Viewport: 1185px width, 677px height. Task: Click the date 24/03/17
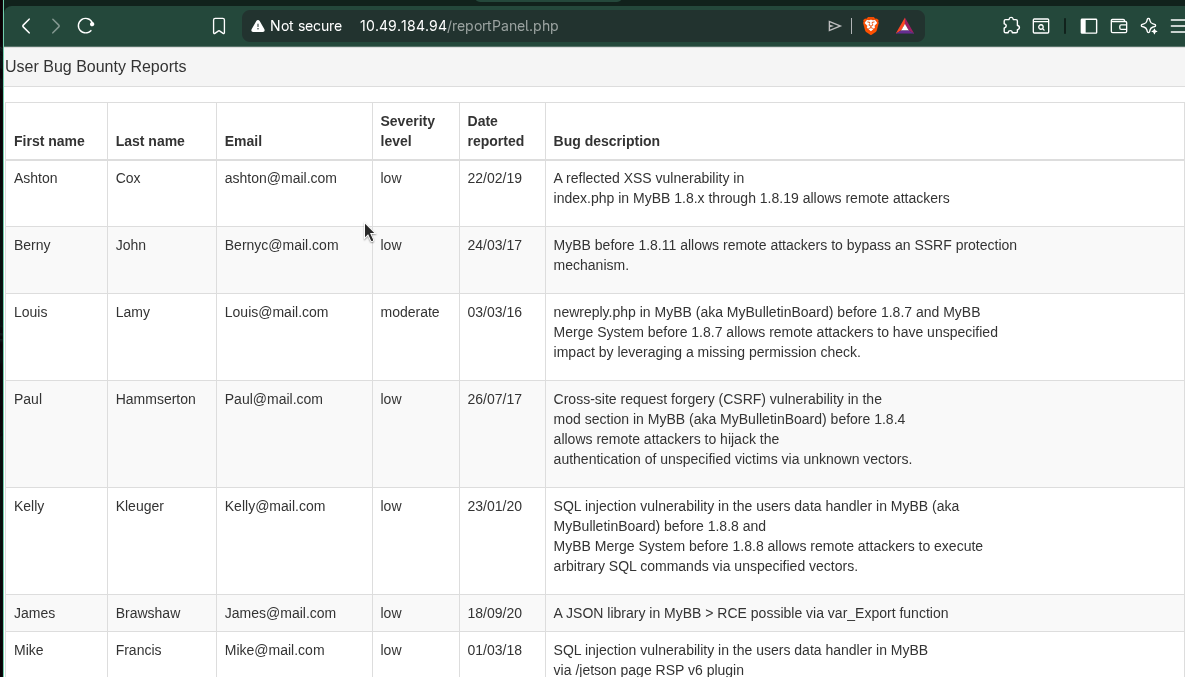click(494, 246)
